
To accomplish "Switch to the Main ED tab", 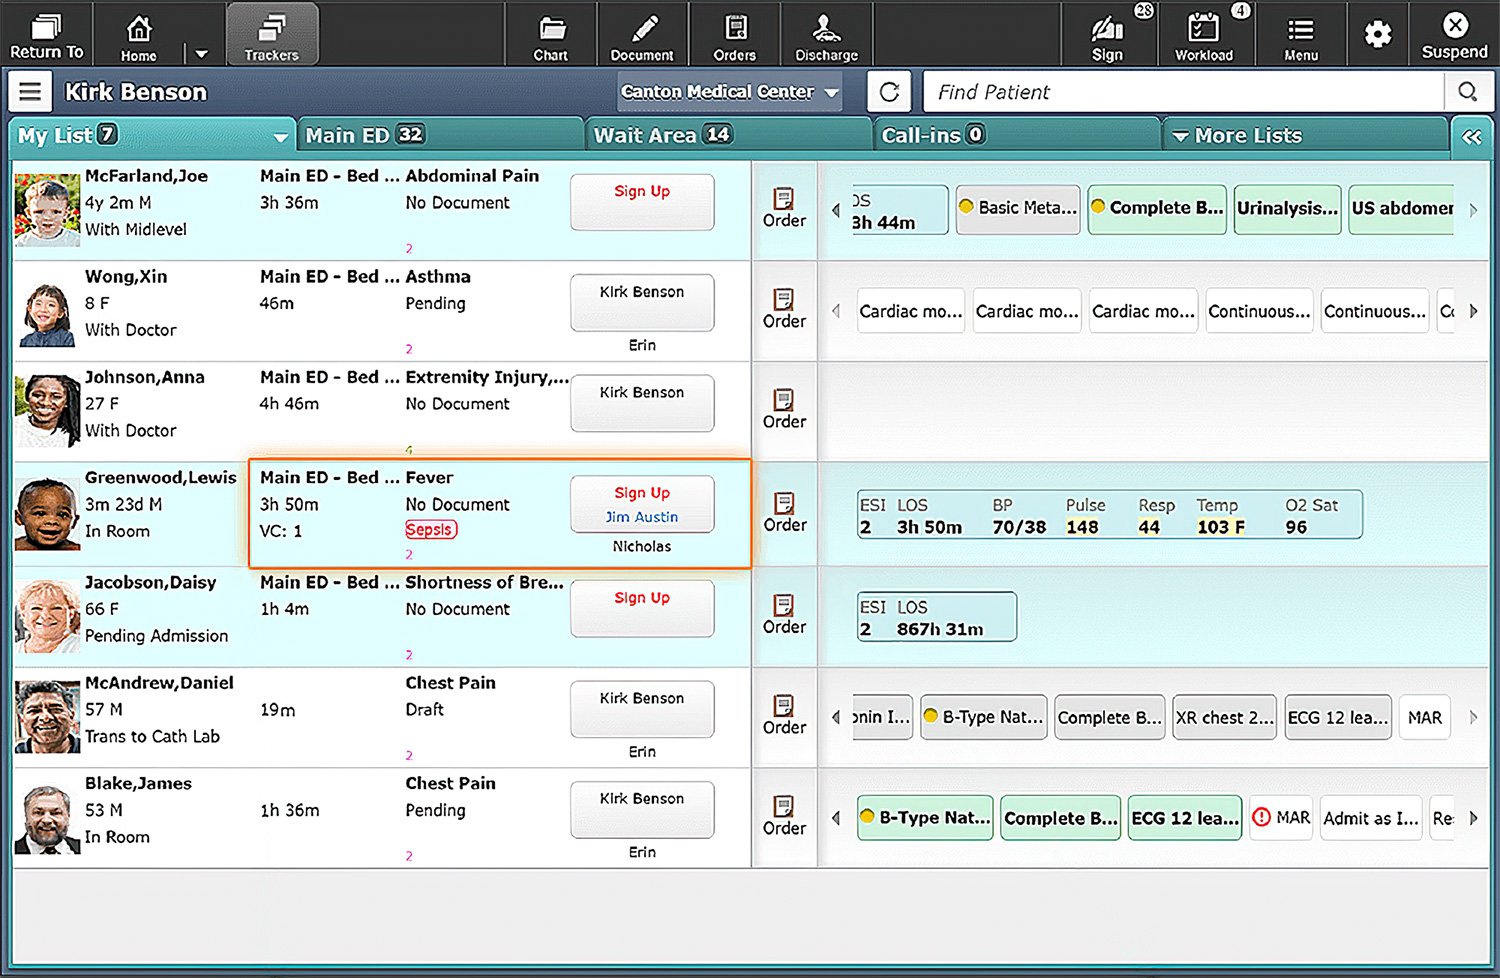I will point(440,135).
